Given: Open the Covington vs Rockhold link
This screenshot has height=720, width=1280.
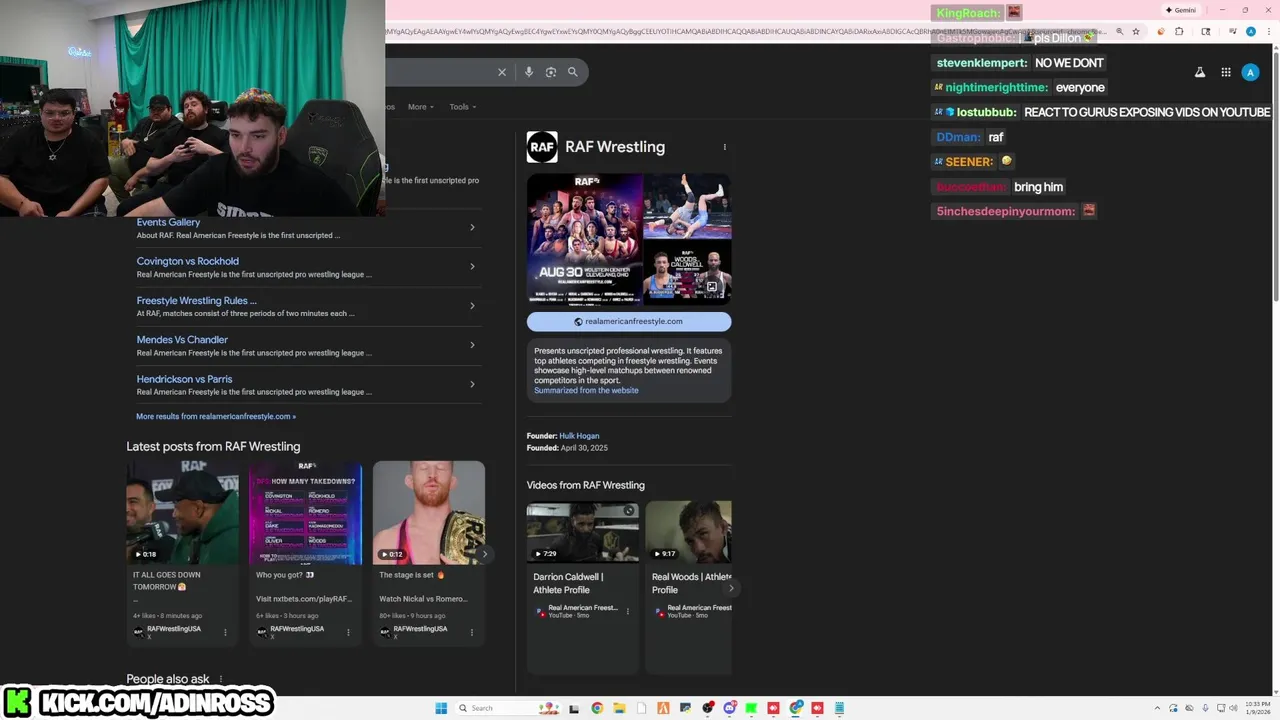Looking at the screenshot, I should click(x=187, y=261).
